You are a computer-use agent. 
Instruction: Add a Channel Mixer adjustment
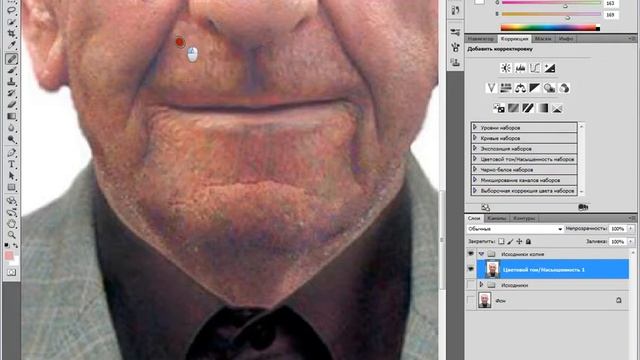564,88
